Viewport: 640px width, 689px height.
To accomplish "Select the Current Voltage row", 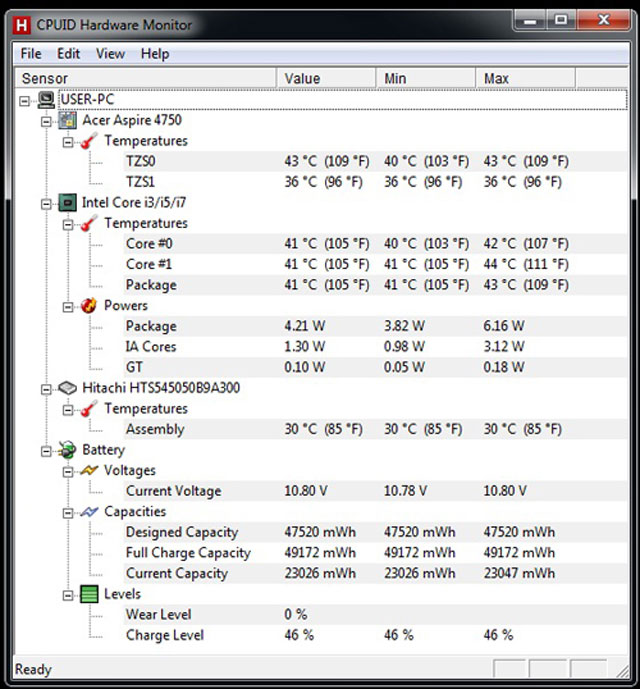I will tap(375, 491).
